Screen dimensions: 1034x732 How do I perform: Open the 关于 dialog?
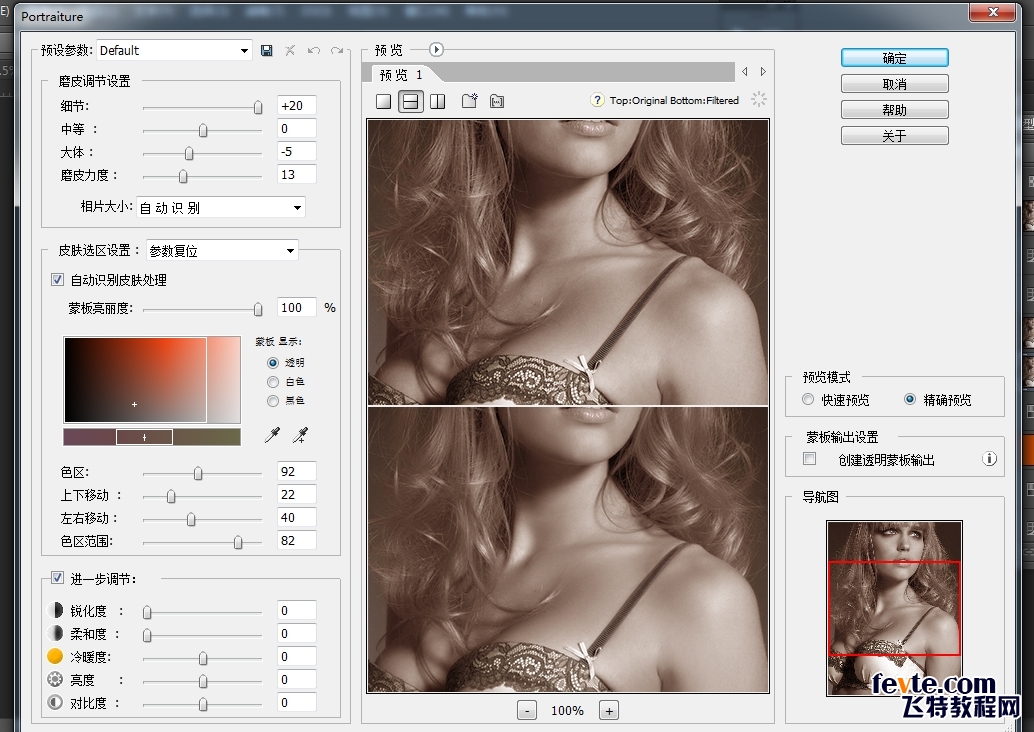point(894,134)
